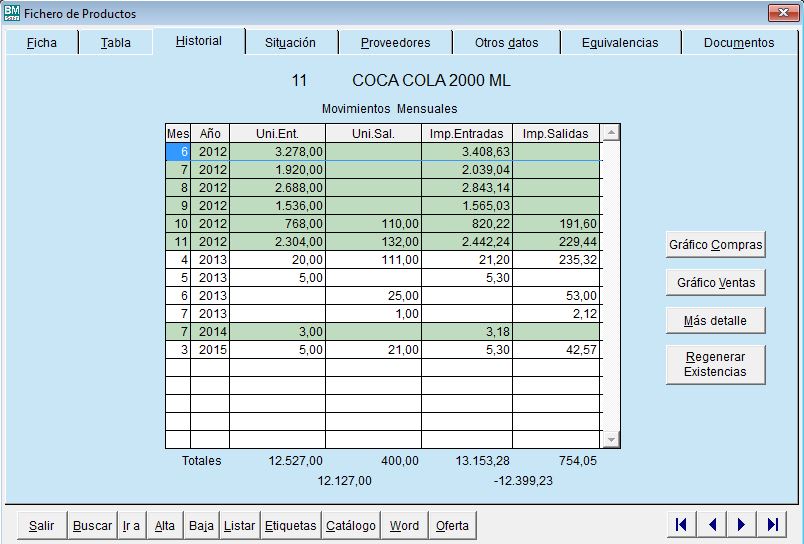Click the Más detalle button
Image resolution: width=804 pixels, height=544 pixels.
click(715, 321)
